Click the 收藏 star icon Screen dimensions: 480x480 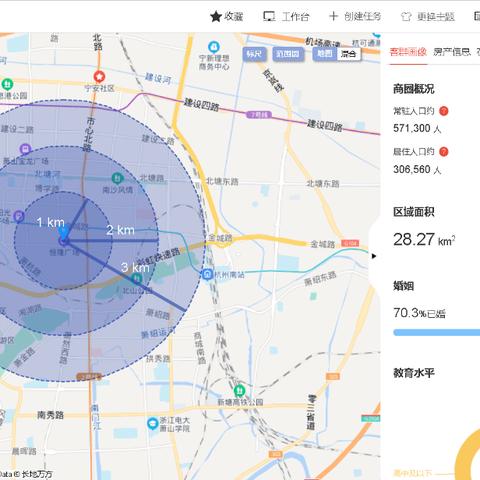click(216, 16)
